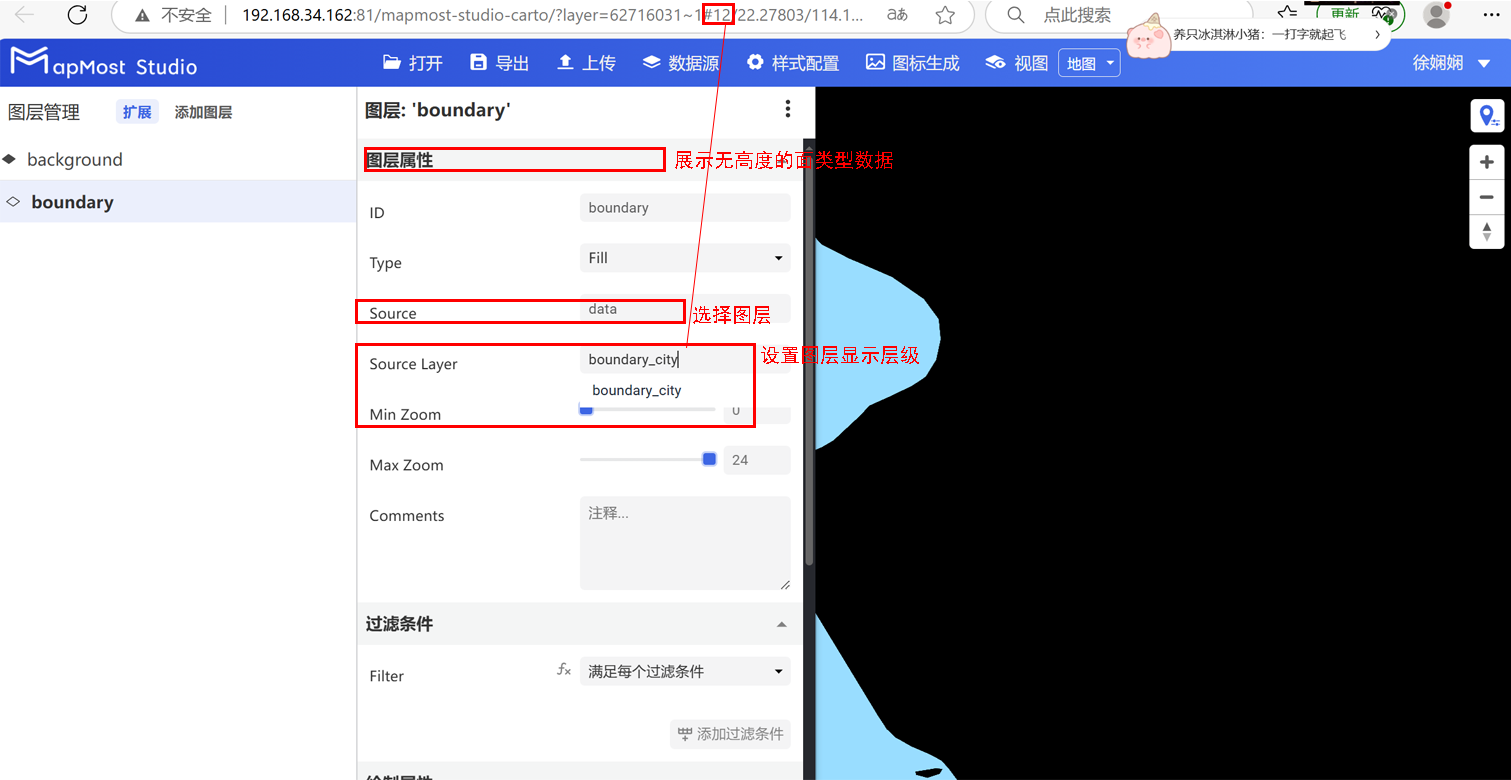Click the fx expression icon beside Filter
1511x780 pixels.
click(564, 669)
